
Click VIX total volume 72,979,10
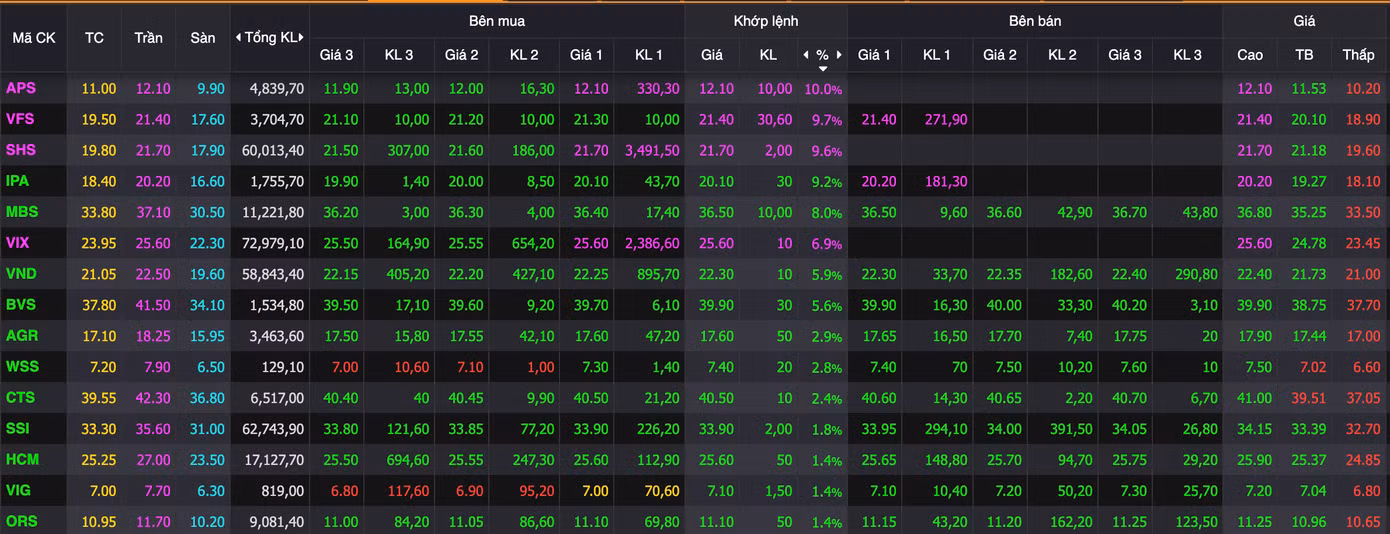coord(272,244)
